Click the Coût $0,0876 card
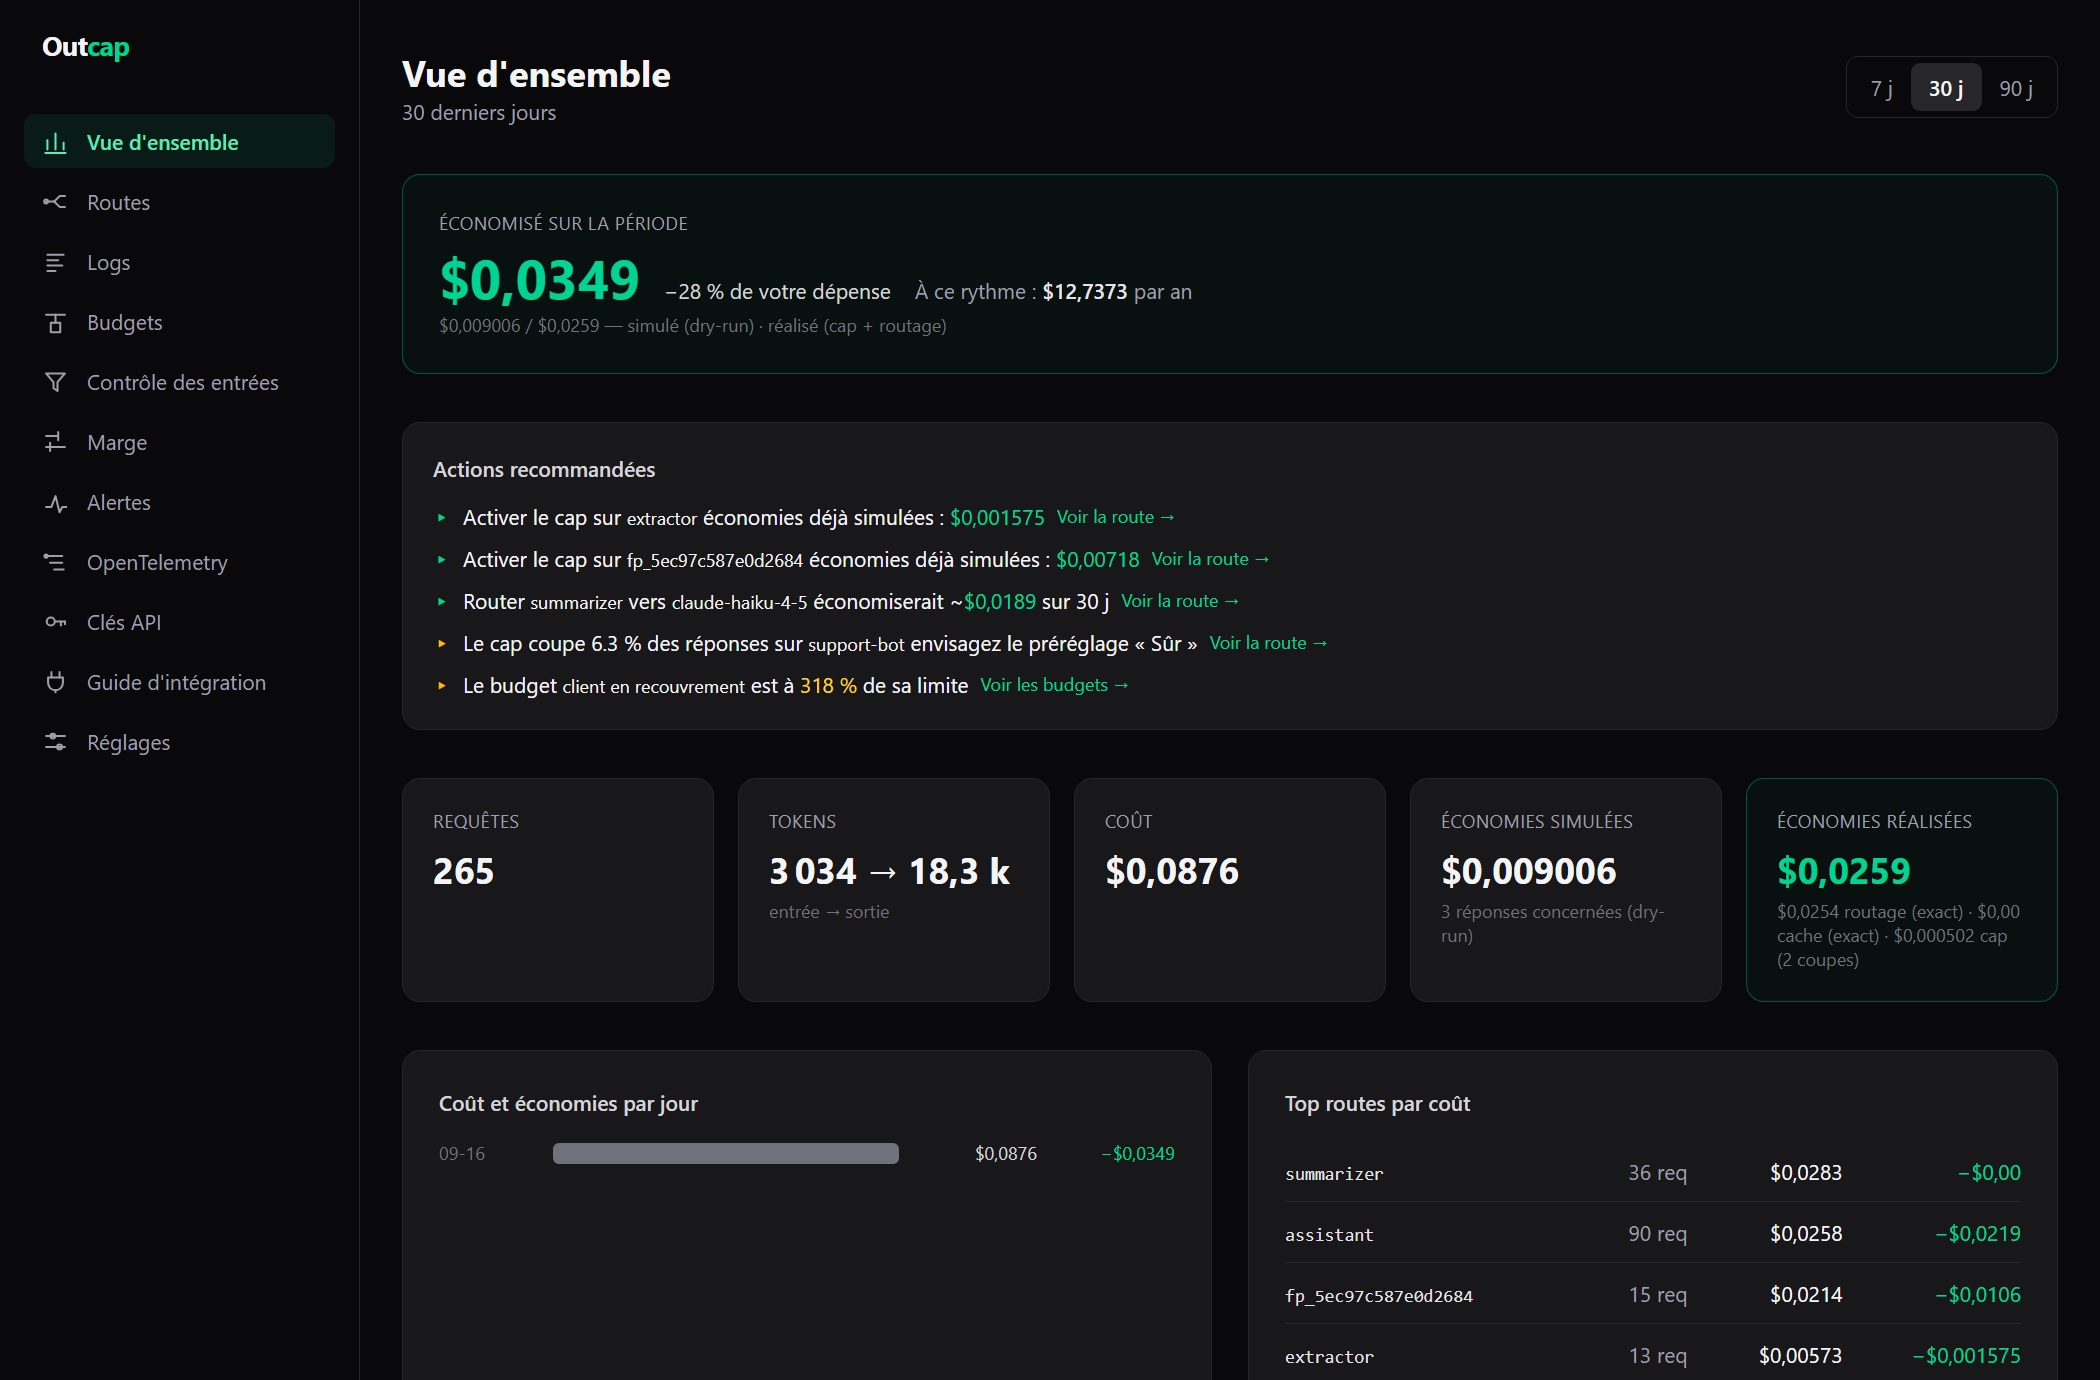This screenshot has height=1380, width=2100. 1229,890
